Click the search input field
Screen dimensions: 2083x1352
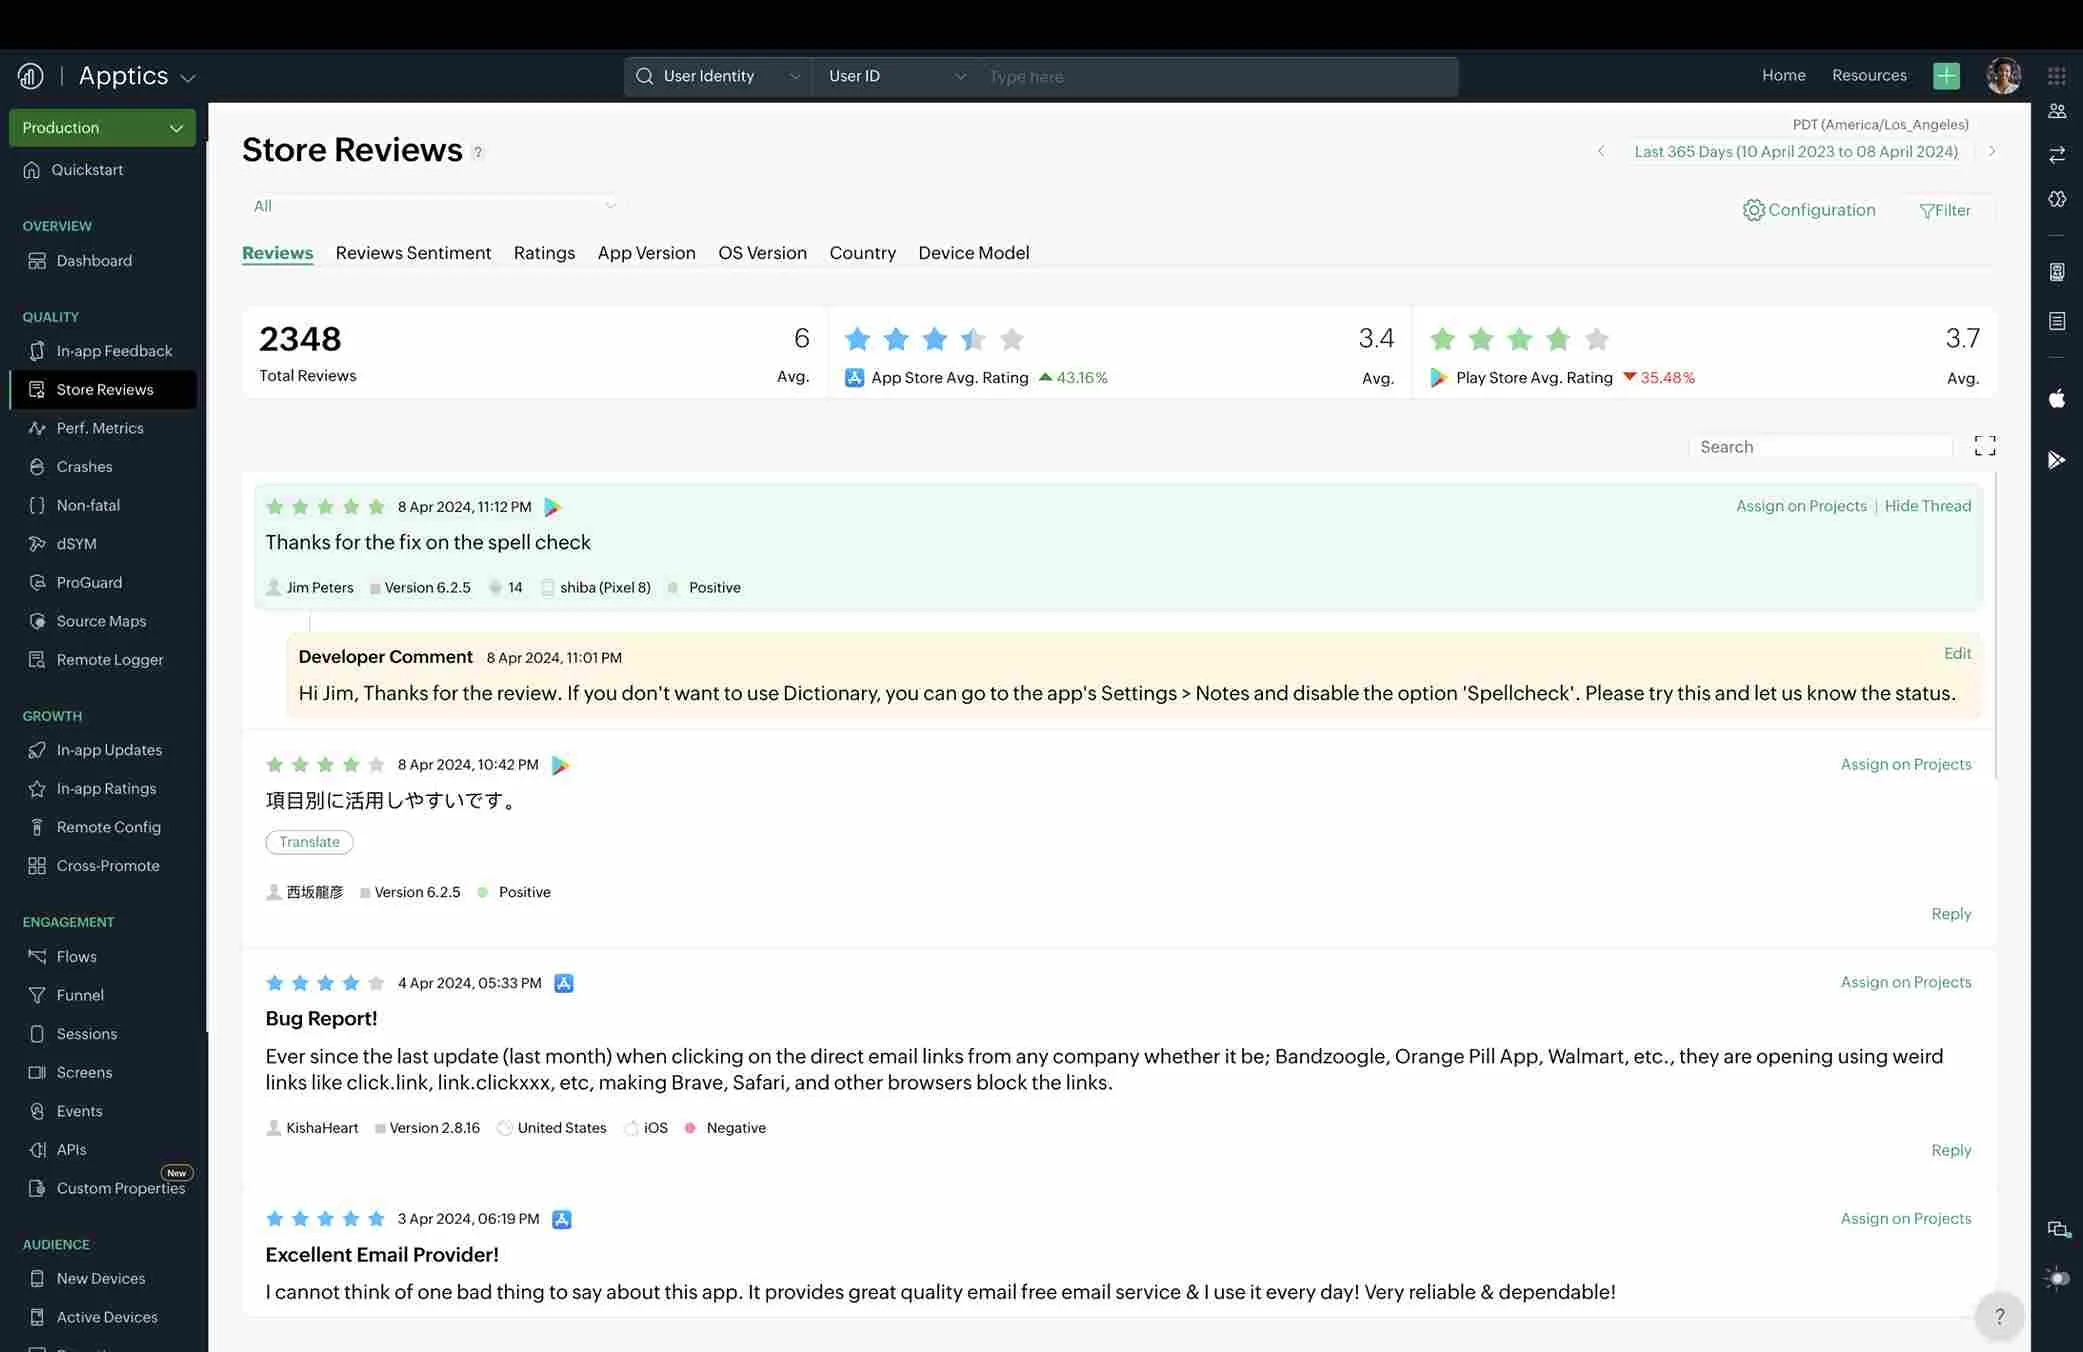click(1822, 446)
